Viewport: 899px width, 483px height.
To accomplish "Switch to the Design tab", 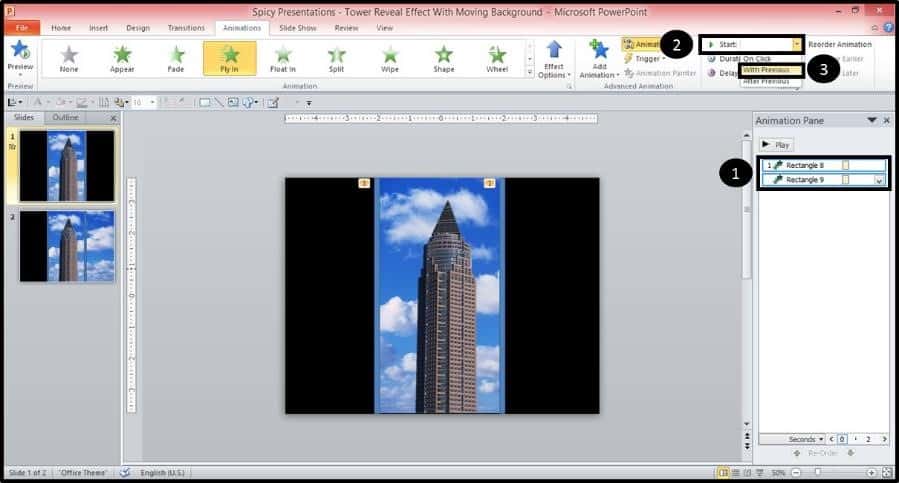I will (138, 28).
